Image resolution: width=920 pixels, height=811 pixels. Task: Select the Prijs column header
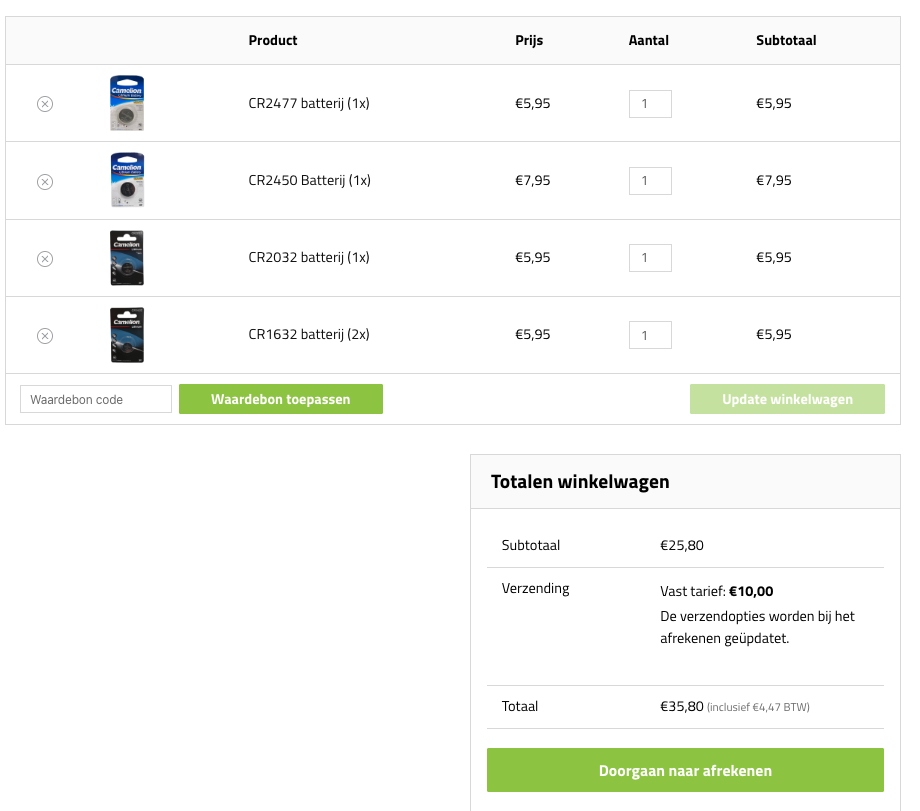[529, 40]
